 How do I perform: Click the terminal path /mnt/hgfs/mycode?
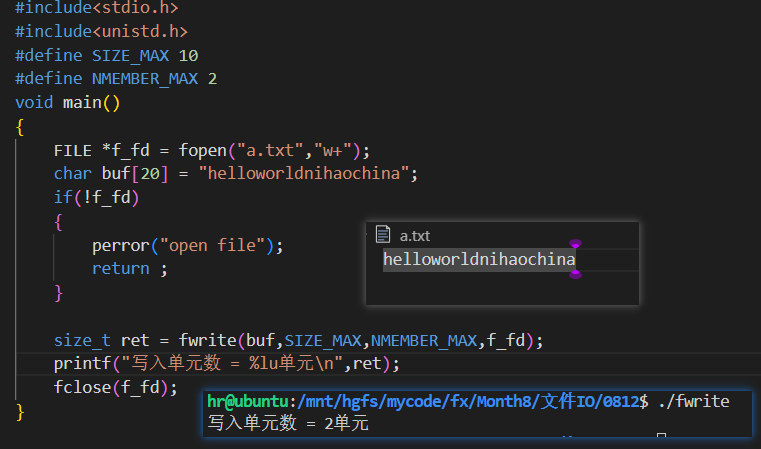coord(372,401)
